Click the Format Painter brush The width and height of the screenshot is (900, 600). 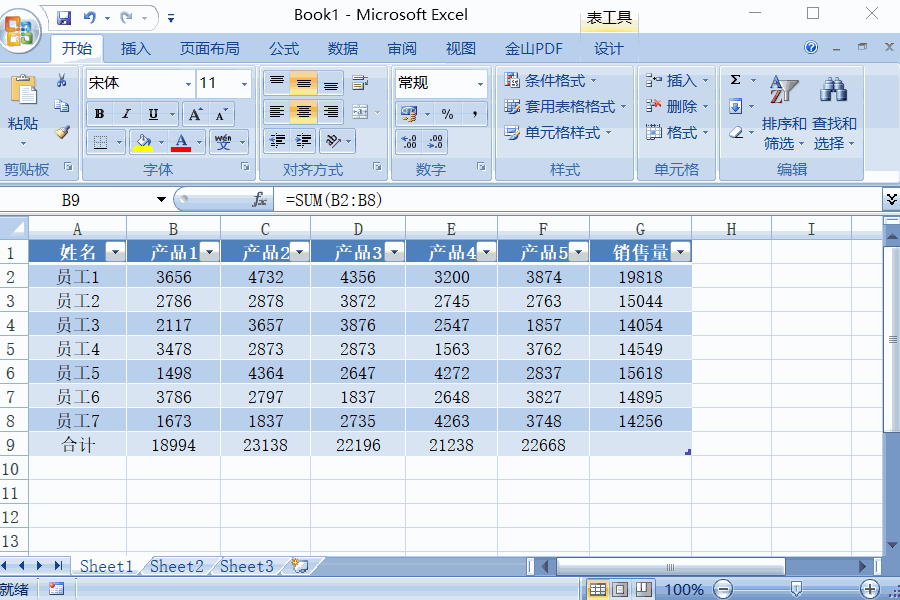61,132
